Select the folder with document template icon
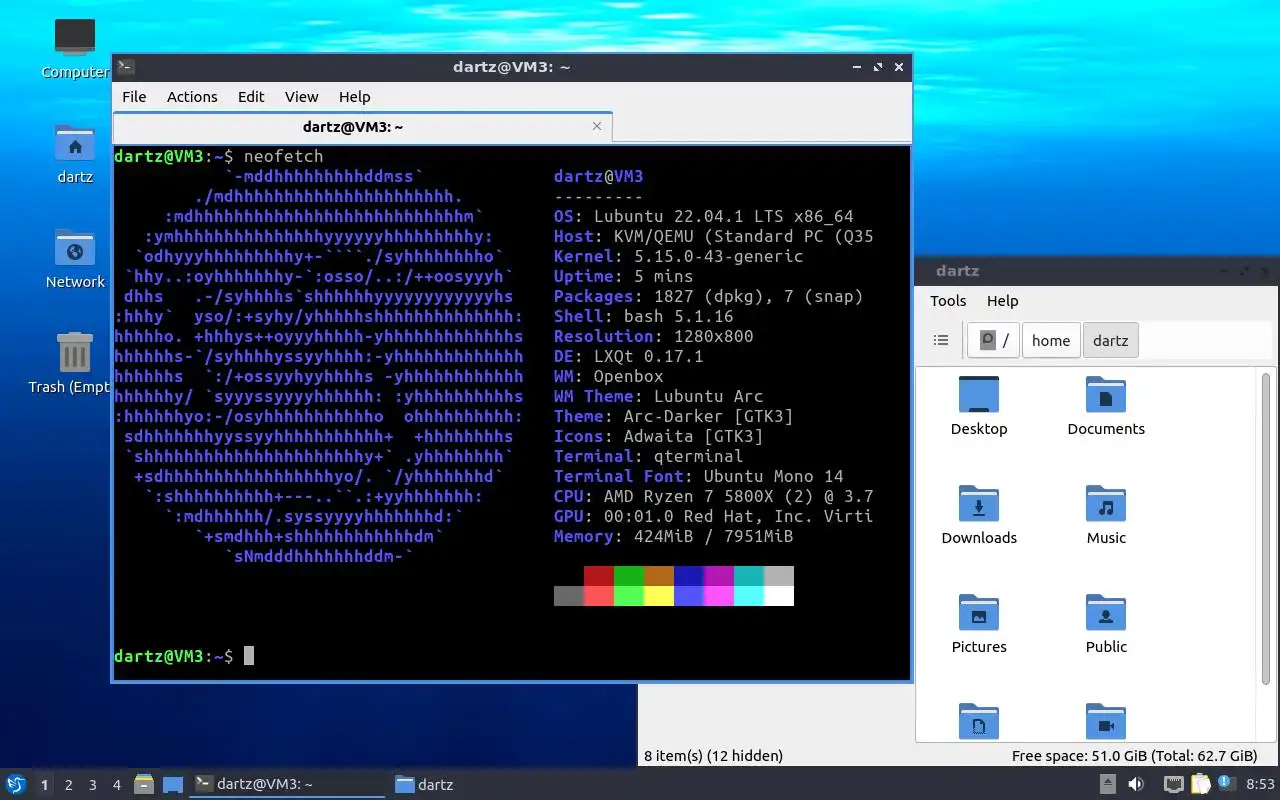This screenshot has height=800, width=1280. pyautogui.click(x=979, y=722)
